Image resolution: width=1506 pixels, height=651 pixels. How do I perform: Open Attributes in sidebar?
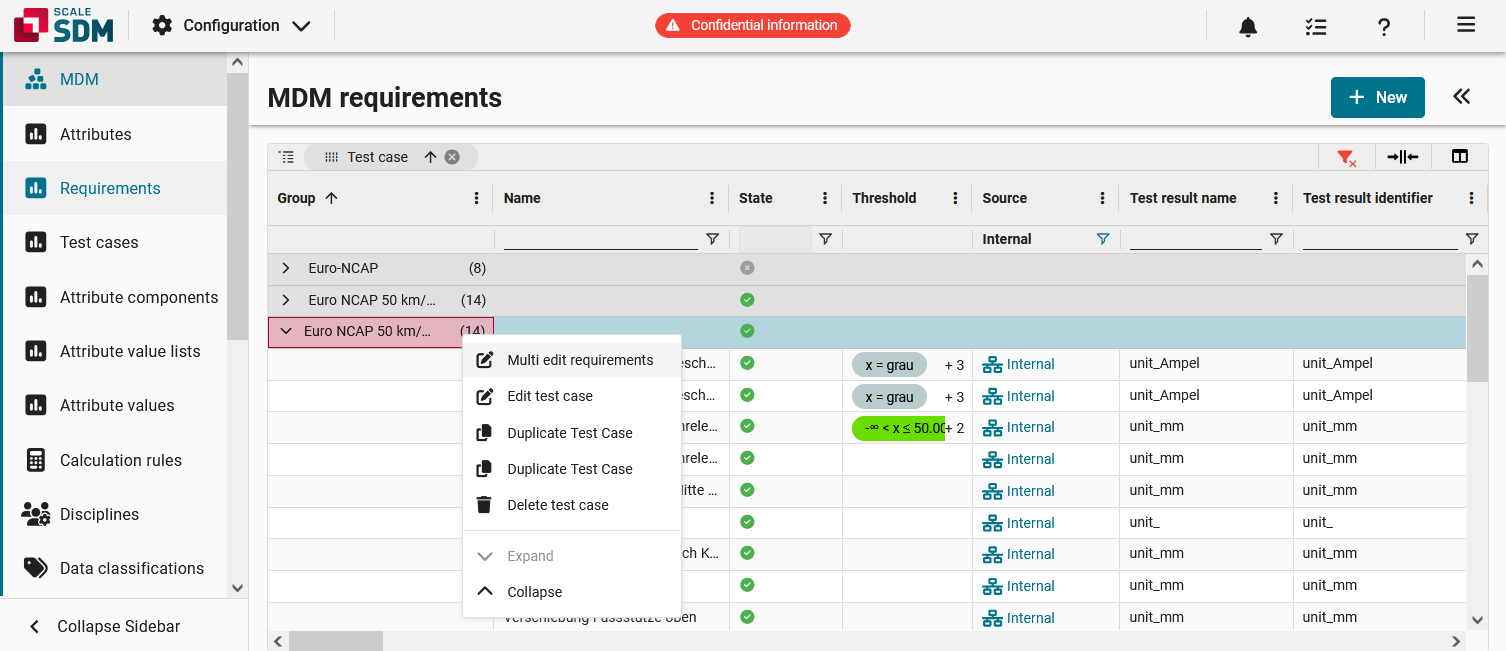(115, 134)
